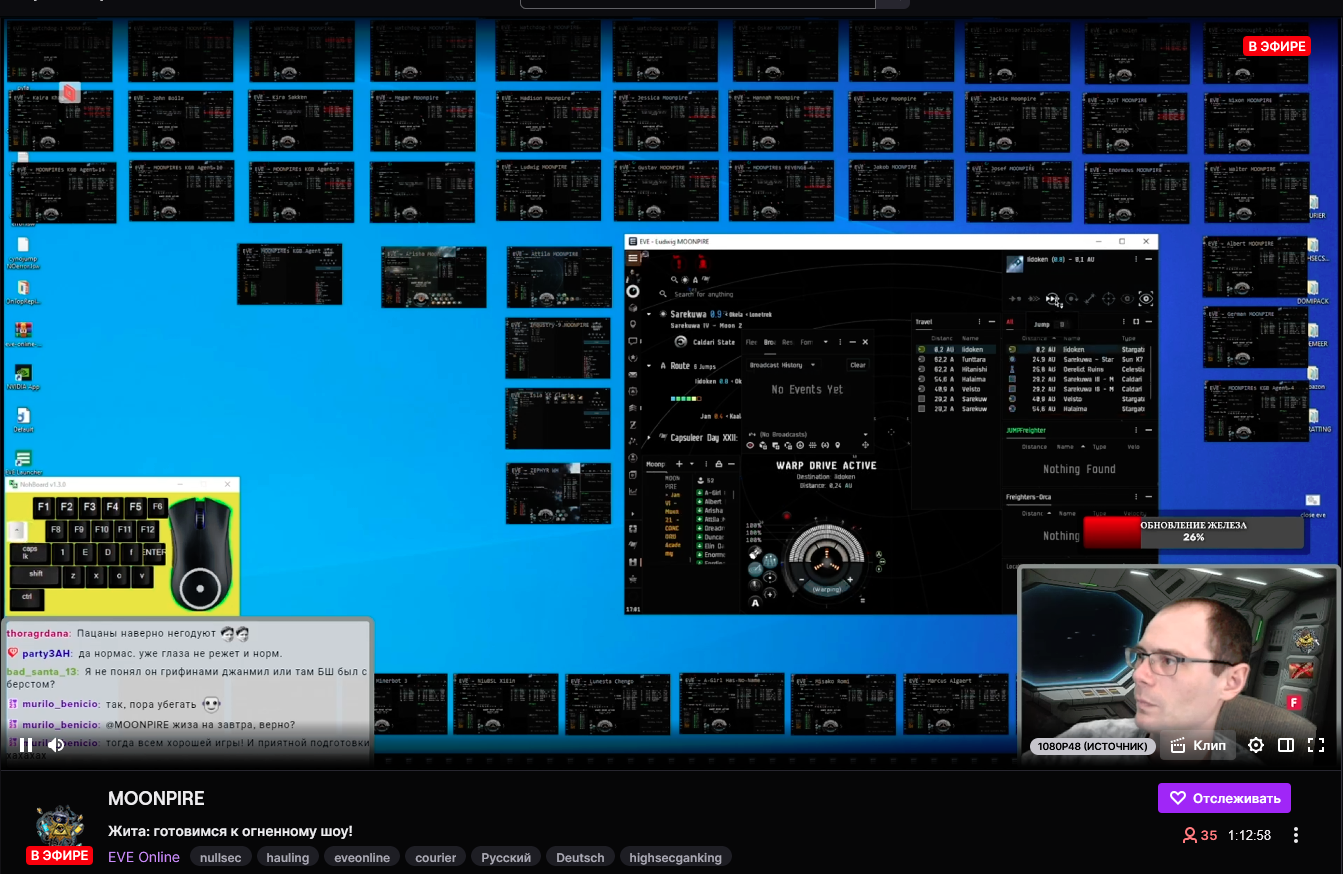
Task: Open the EVE Launcher desktop icon
Action: point(24,458)
